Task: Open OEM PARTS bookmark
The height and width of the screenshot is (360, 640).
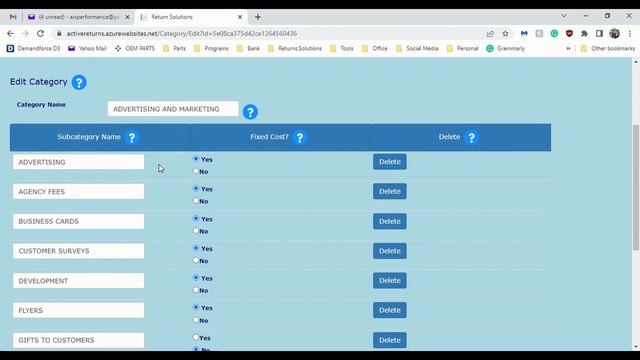Action: (135, 49)
